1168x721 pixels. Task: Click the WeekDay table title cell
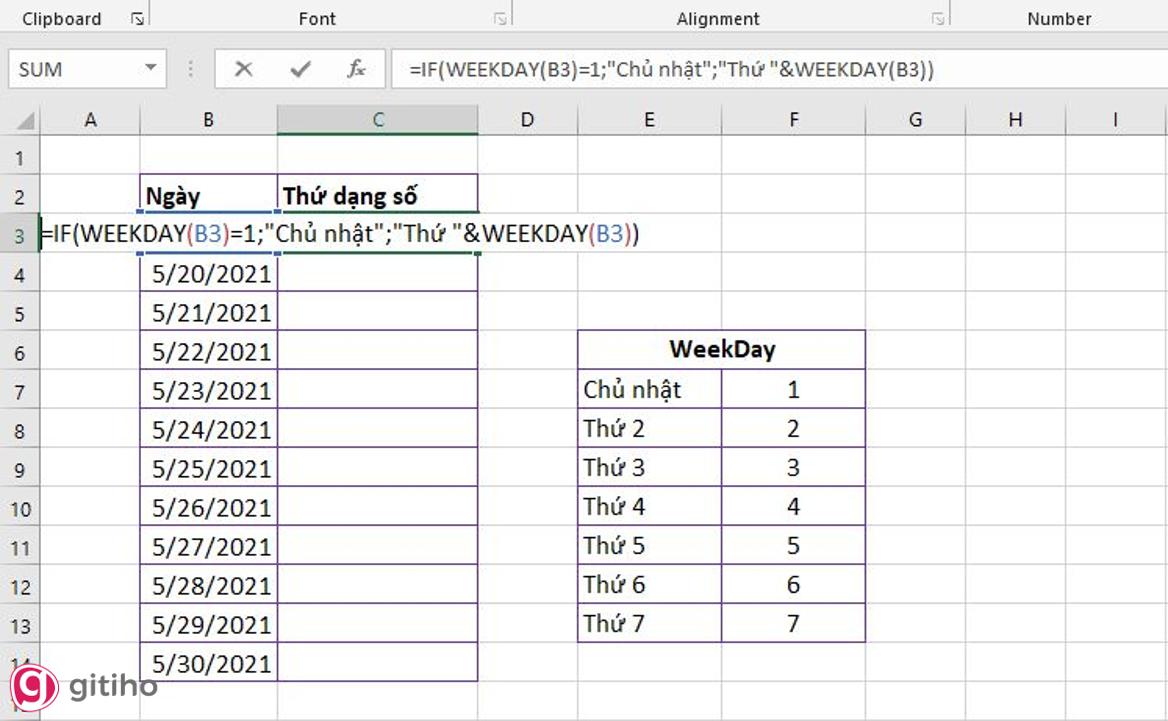[721, 350]
